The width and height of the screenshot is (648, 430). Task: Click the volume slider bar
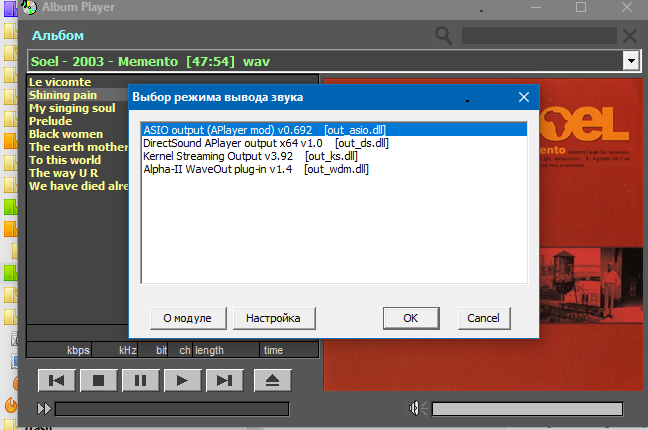(x=527, y=409)
